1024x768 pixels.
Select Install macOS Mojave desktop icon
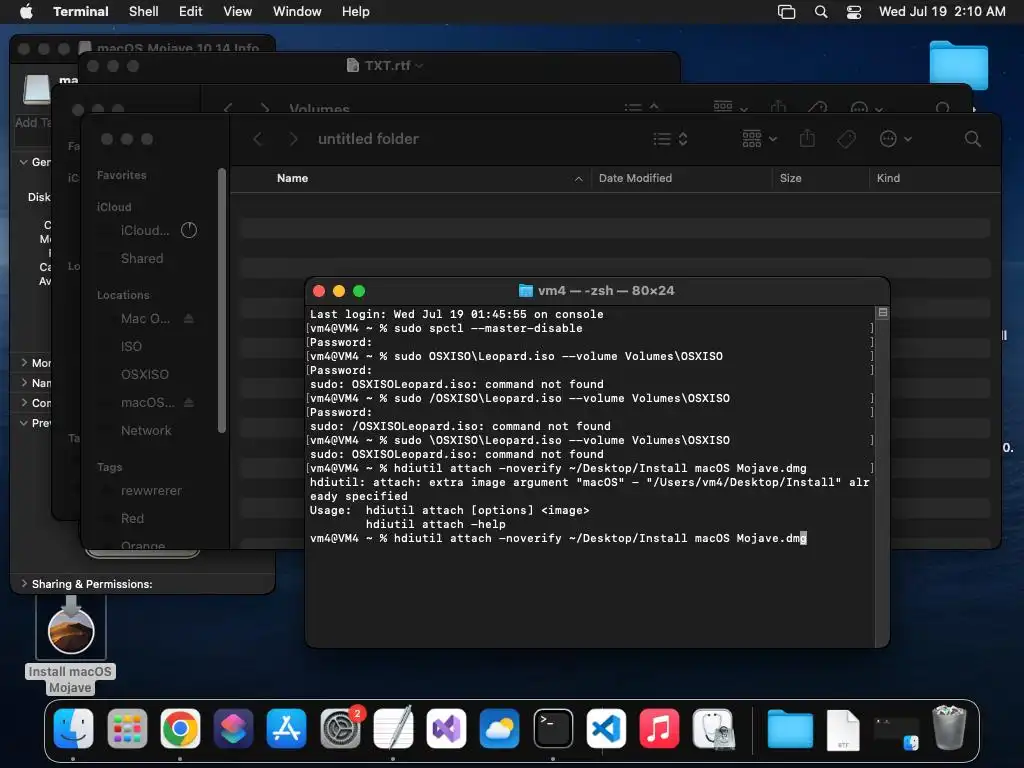(x=71, y=645)
